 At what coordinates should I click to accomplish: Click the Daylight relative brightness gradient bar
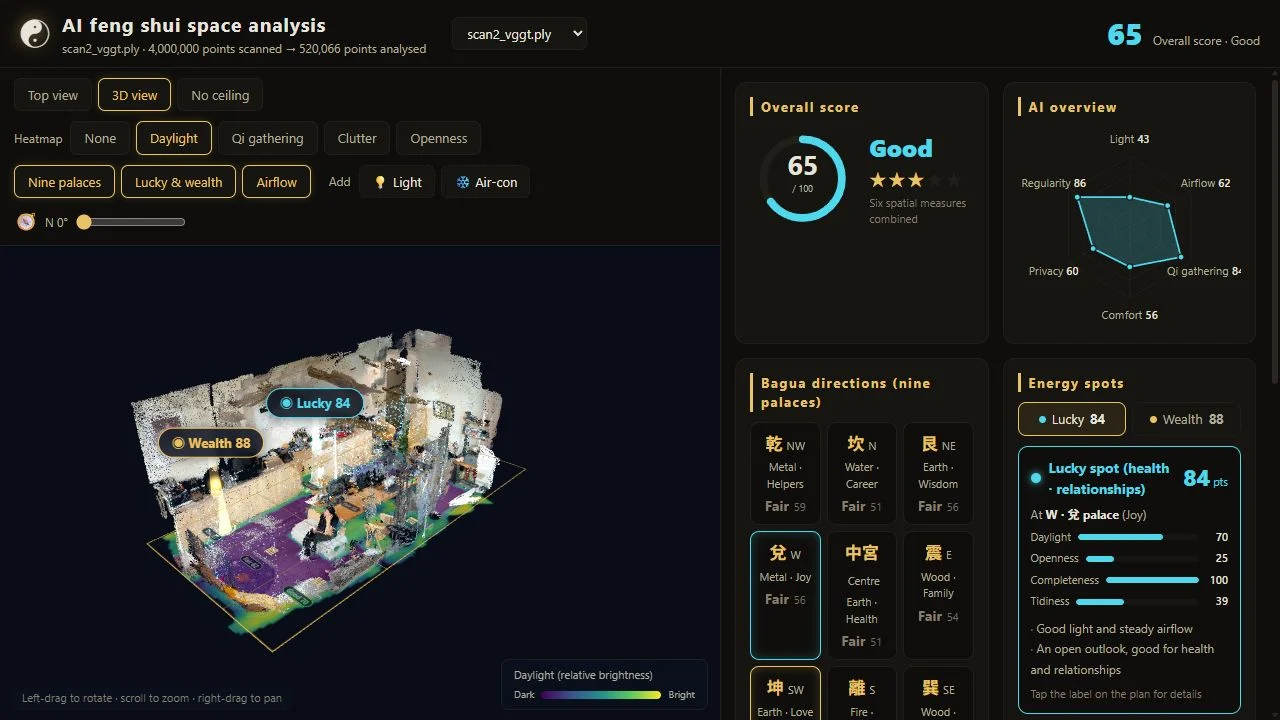601,695
